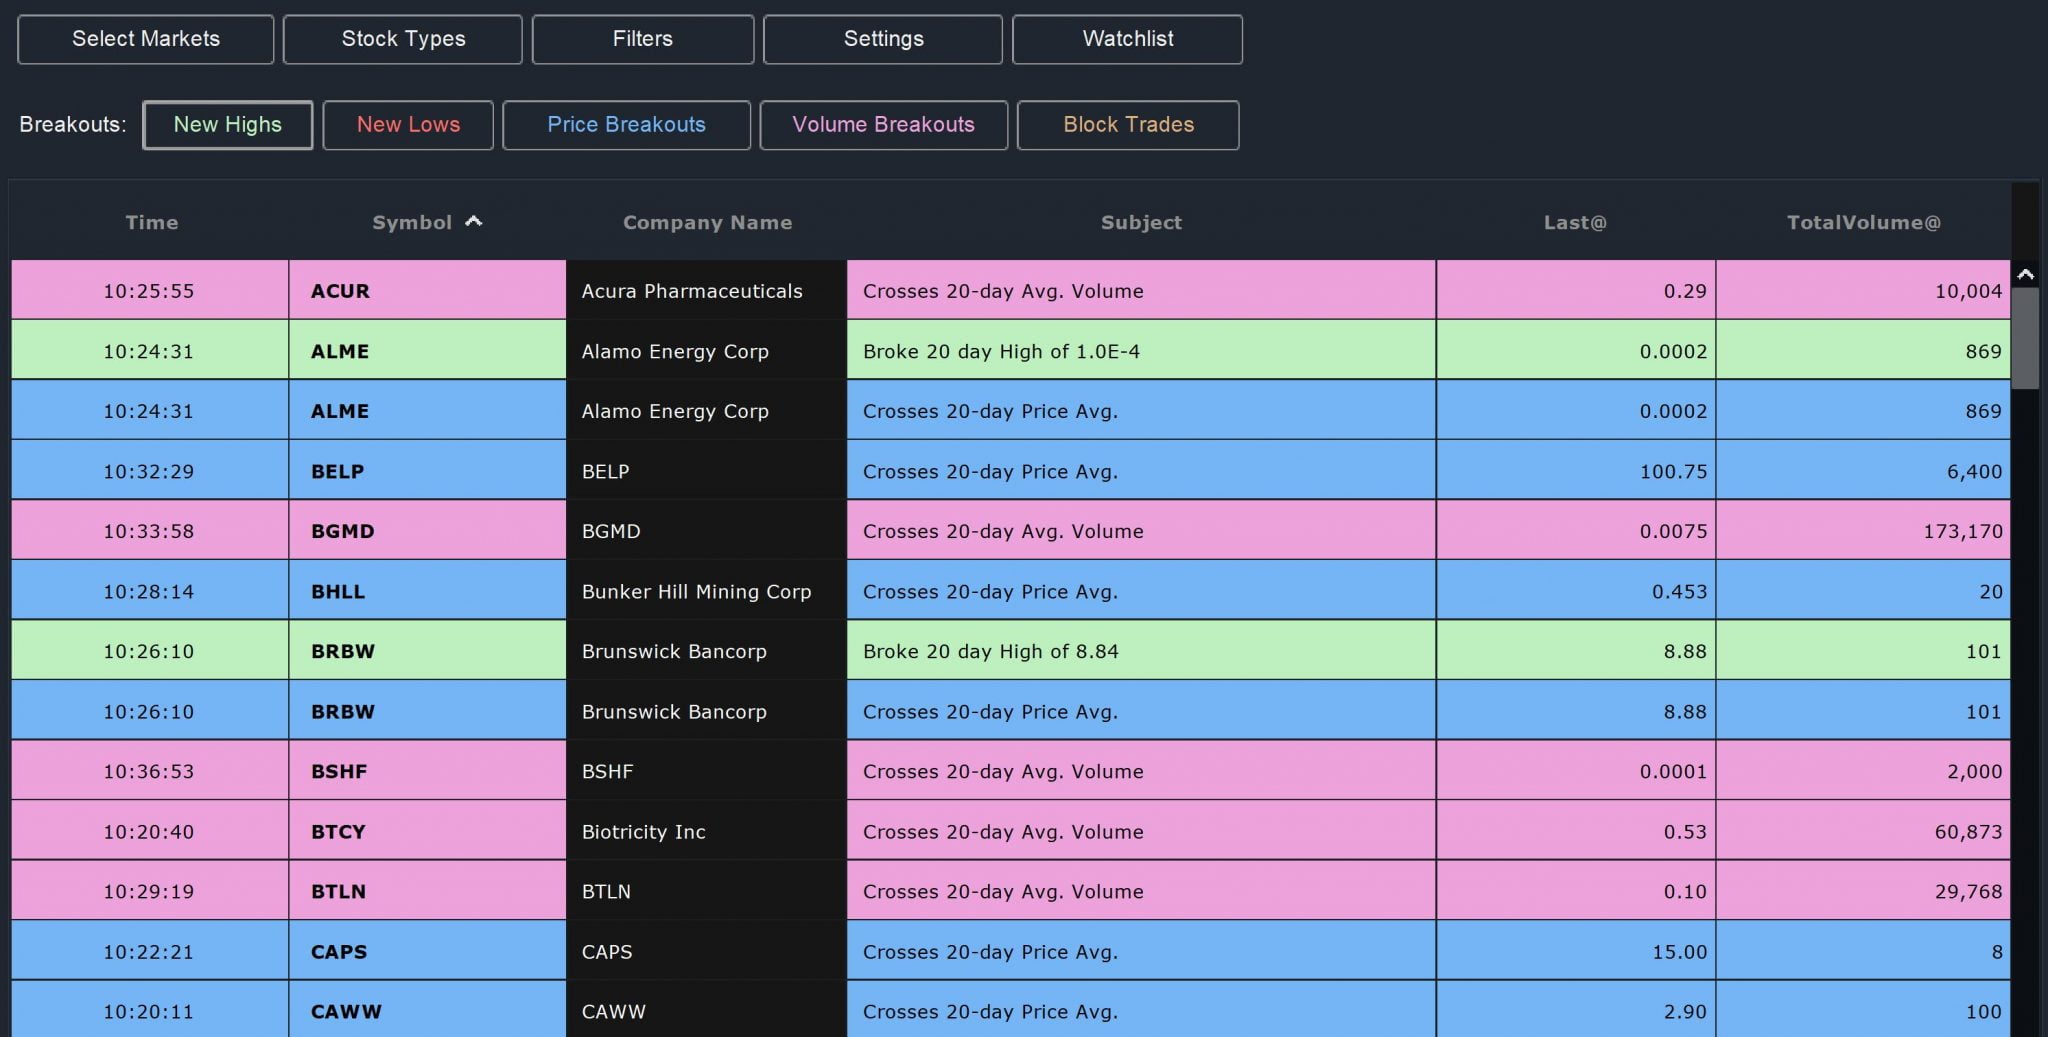Toggle the Block Trades filter
The width and height of the screenshot is (2048, 1037).
click(x=1127, y=125)
